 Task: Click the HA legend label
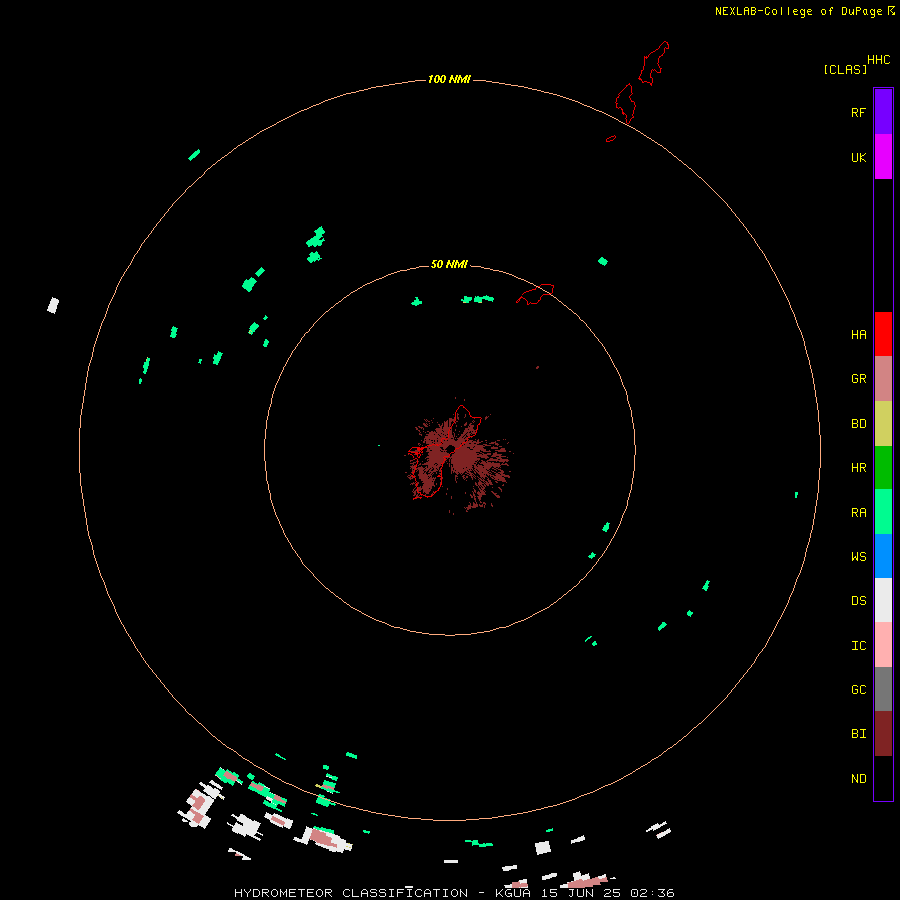pos(858,335)
